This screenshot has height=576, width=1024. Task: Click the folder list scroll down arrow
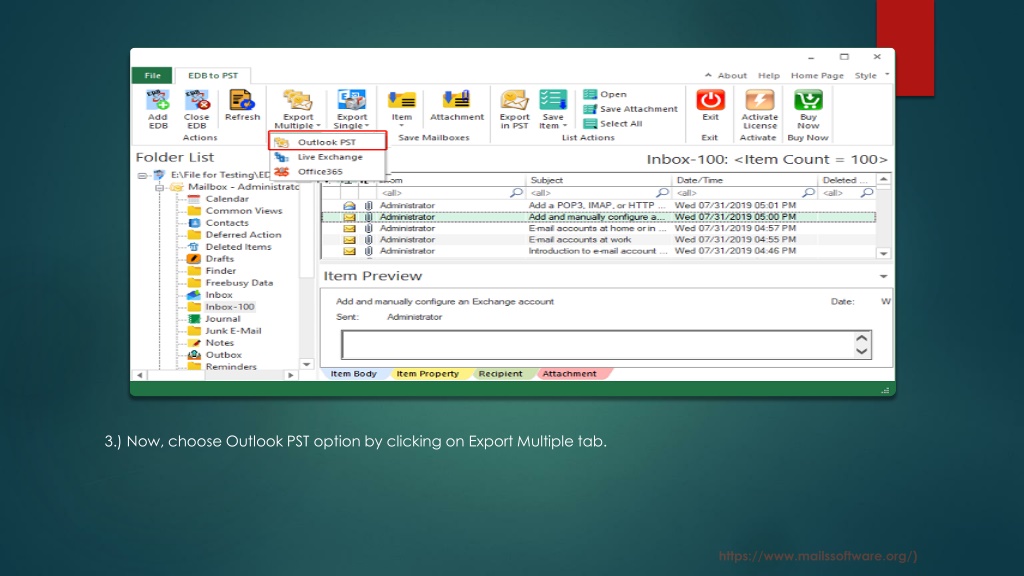point(306,364)
